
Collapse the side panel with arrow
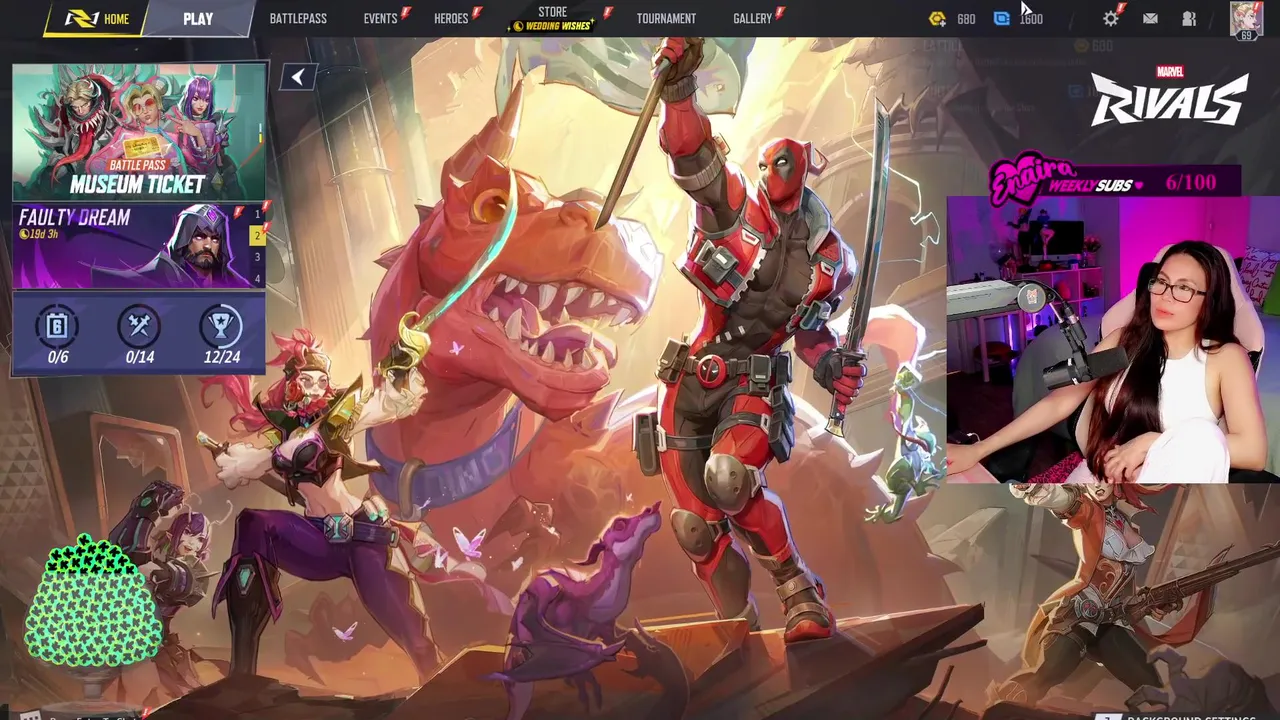(298, 77)
